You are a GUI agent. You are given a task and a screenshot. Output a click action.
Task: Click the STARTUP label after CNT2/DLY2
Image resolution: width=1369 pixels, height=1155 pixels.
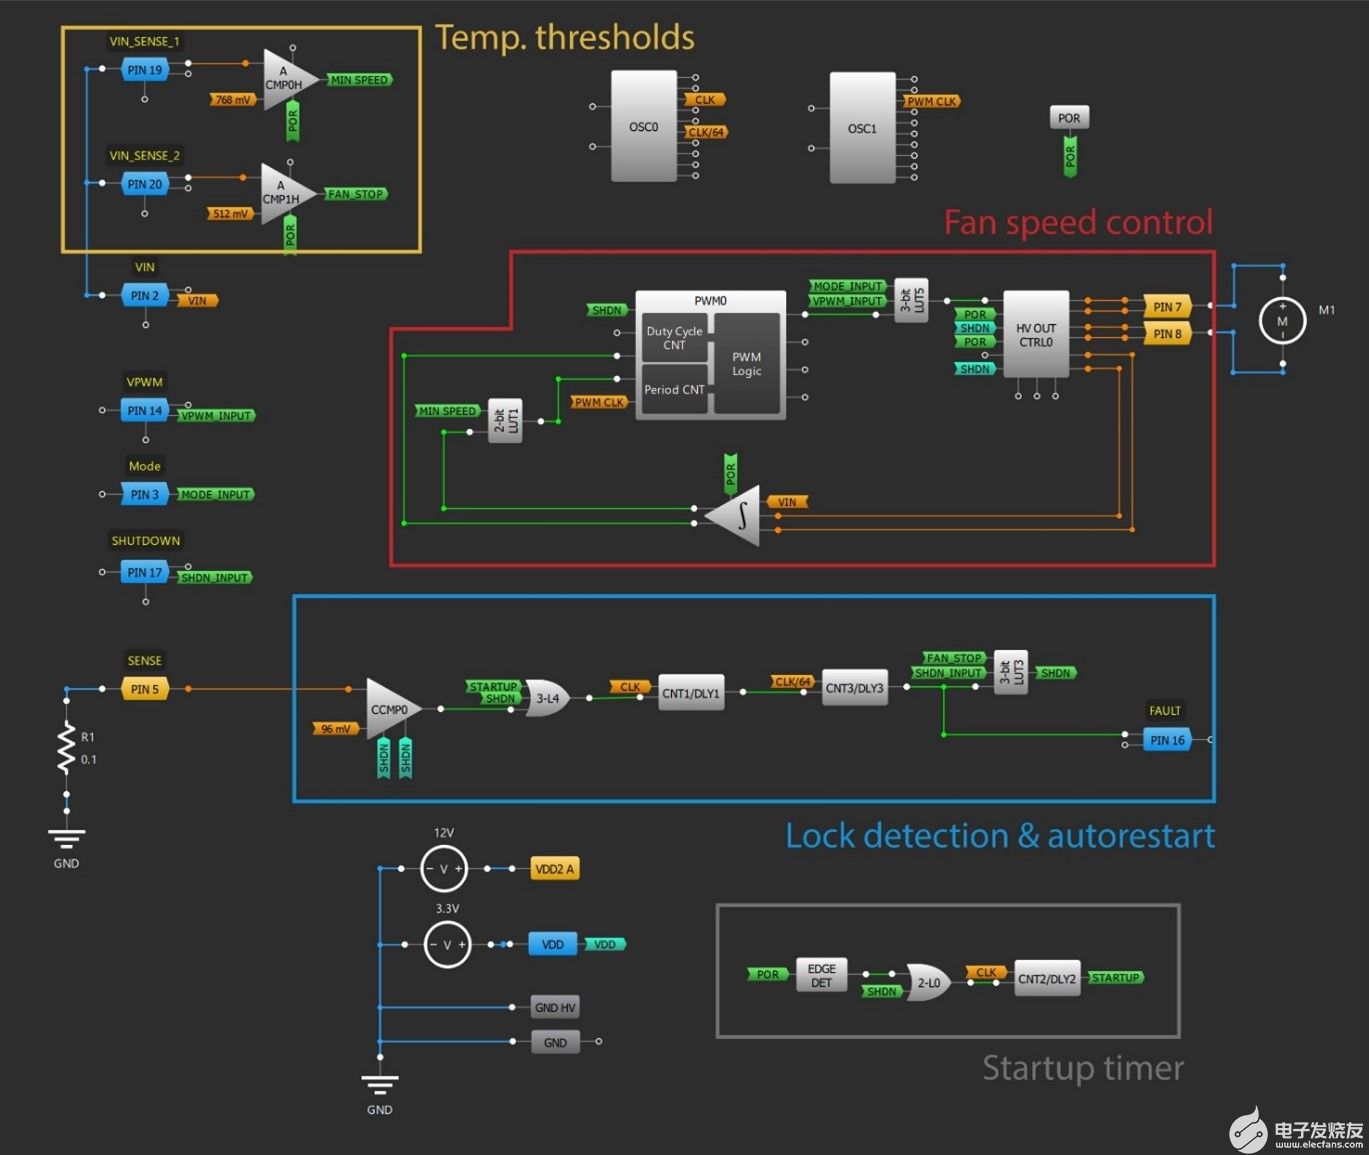coord(1115,978)
